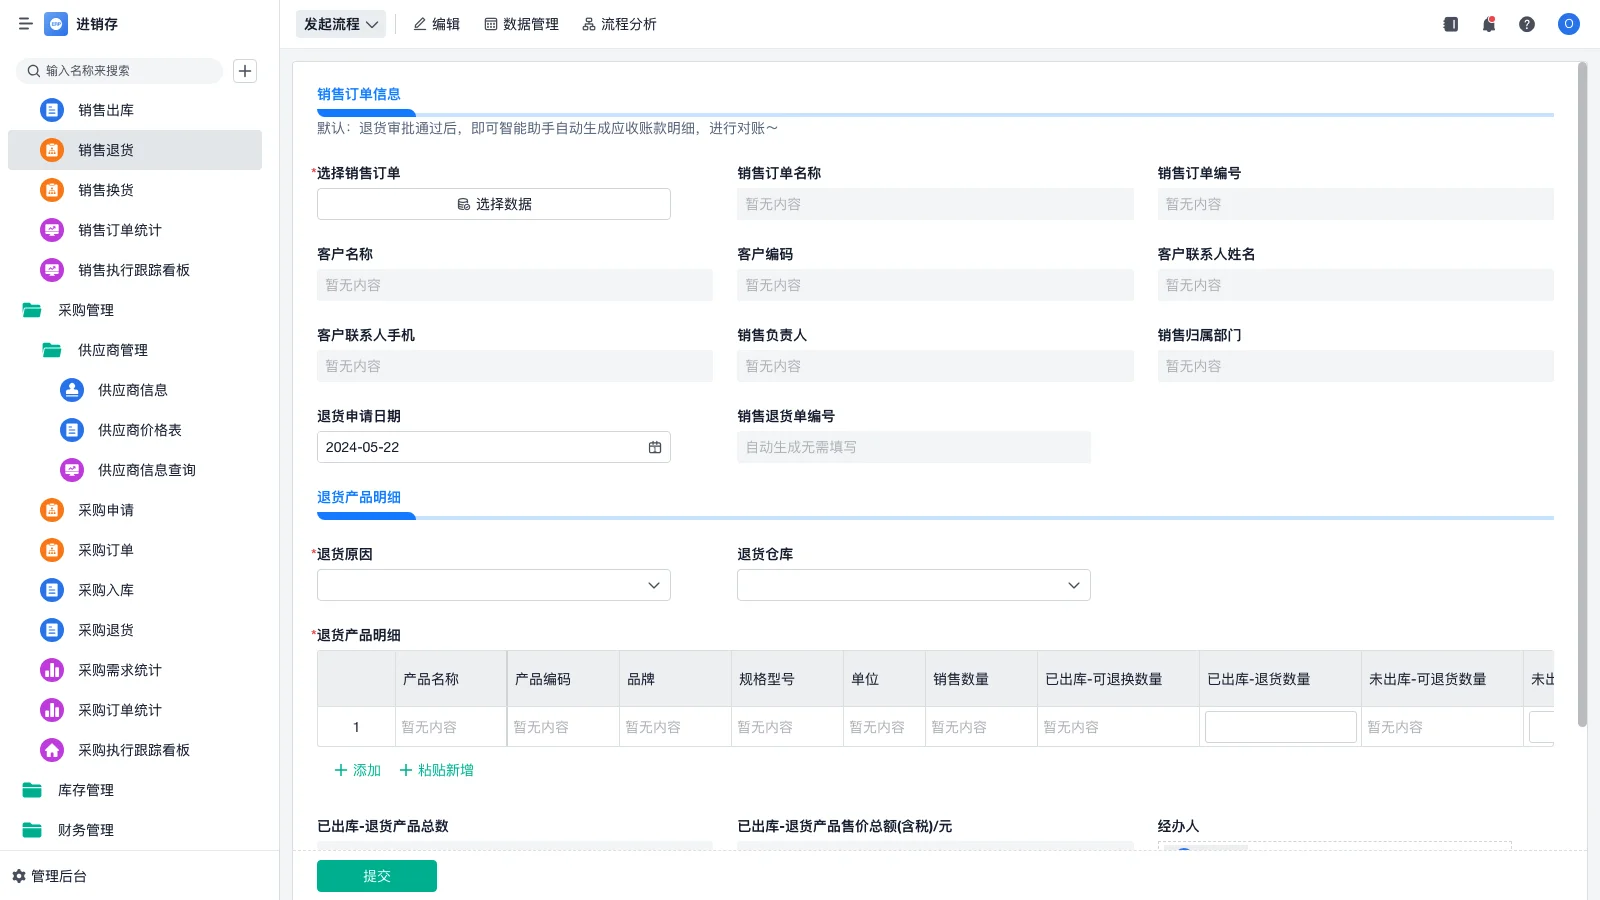The height and width of the screenshot is (900, 1600).
Task: Click the dark panel icon near the bell
Action: pyautogui.click(x=1451, y=24)
